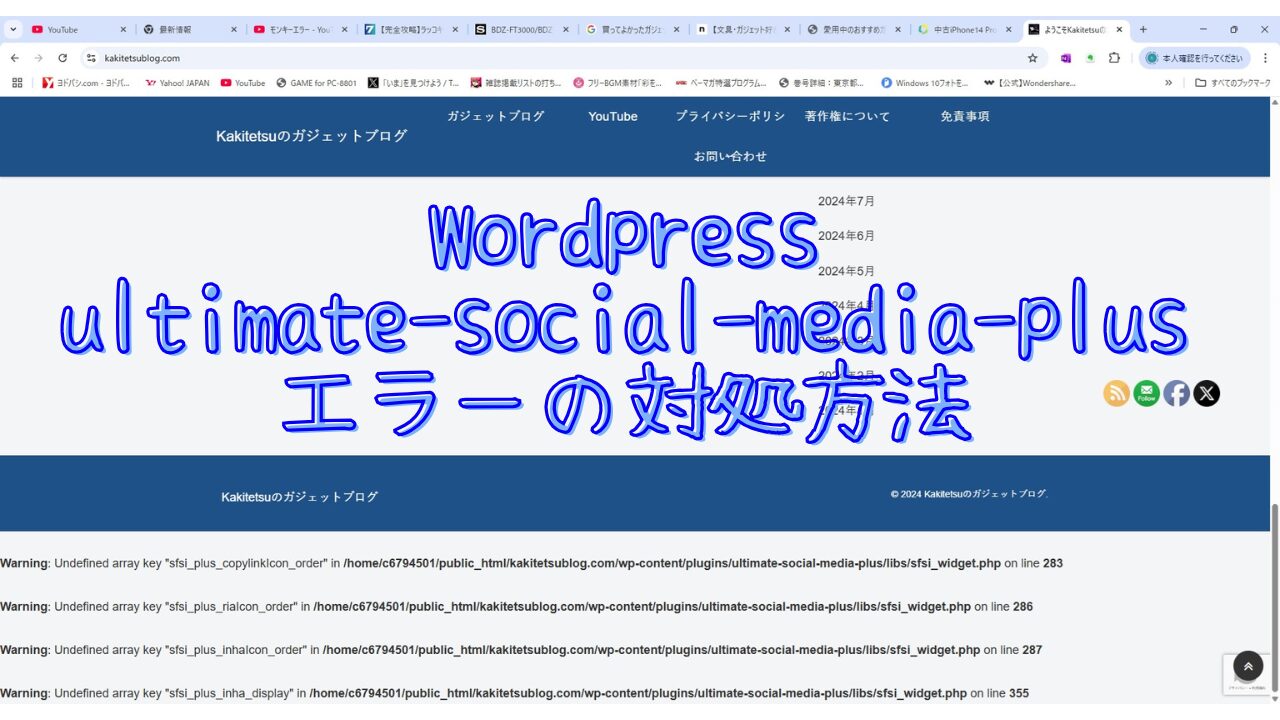Open the 【公式】Wondershare bookmark
Image resolution: width=1280 pixels, height=720 pixels.
[1030, 83]
